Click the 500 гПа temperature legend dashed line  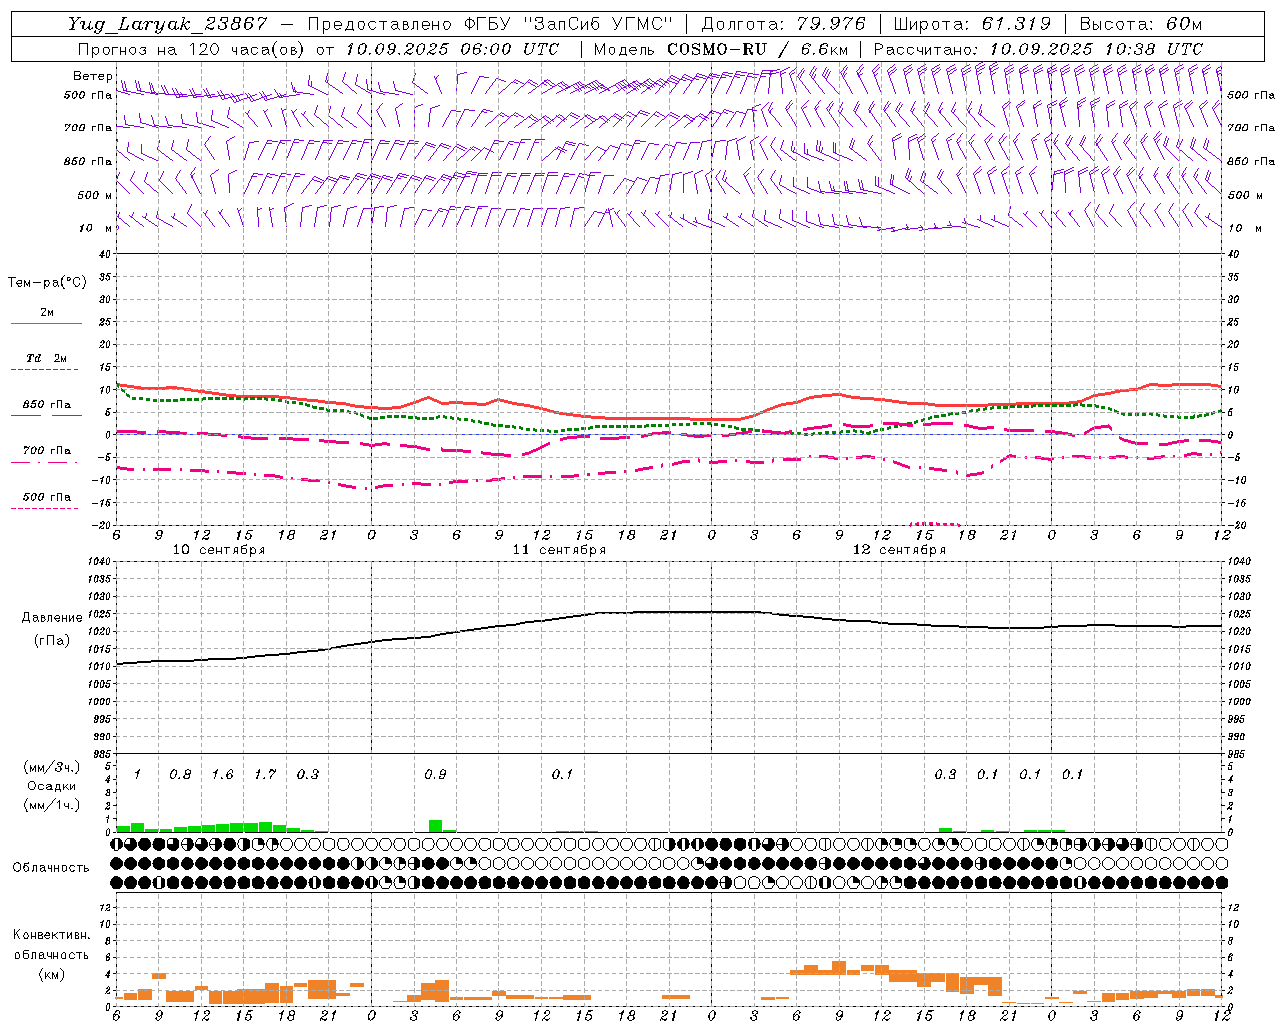pyautogui.click(x=45, y=509)
